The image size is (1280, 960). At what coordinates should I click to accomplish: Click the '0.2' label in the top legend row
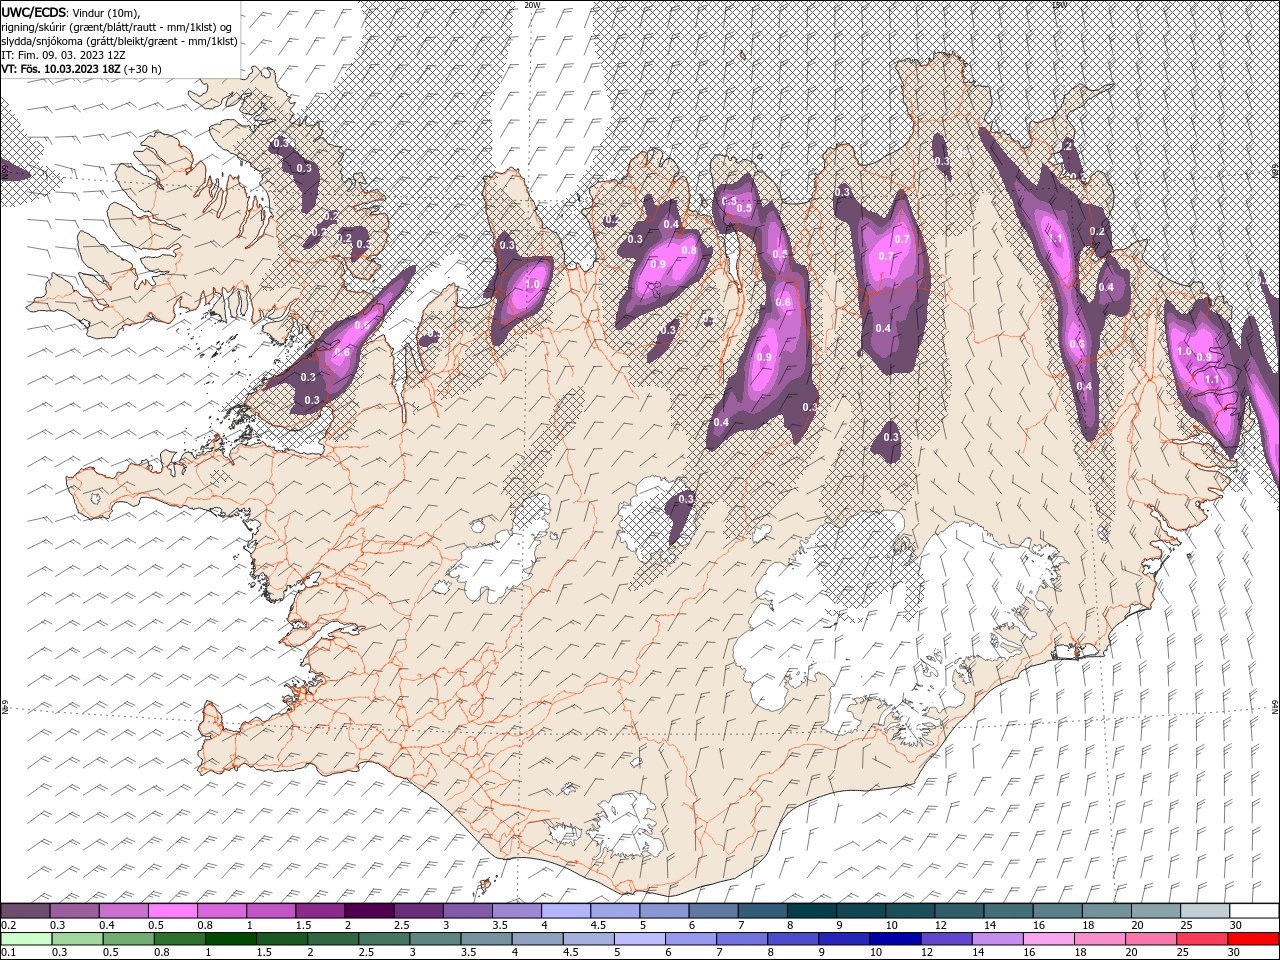click(x=9, y=925)
